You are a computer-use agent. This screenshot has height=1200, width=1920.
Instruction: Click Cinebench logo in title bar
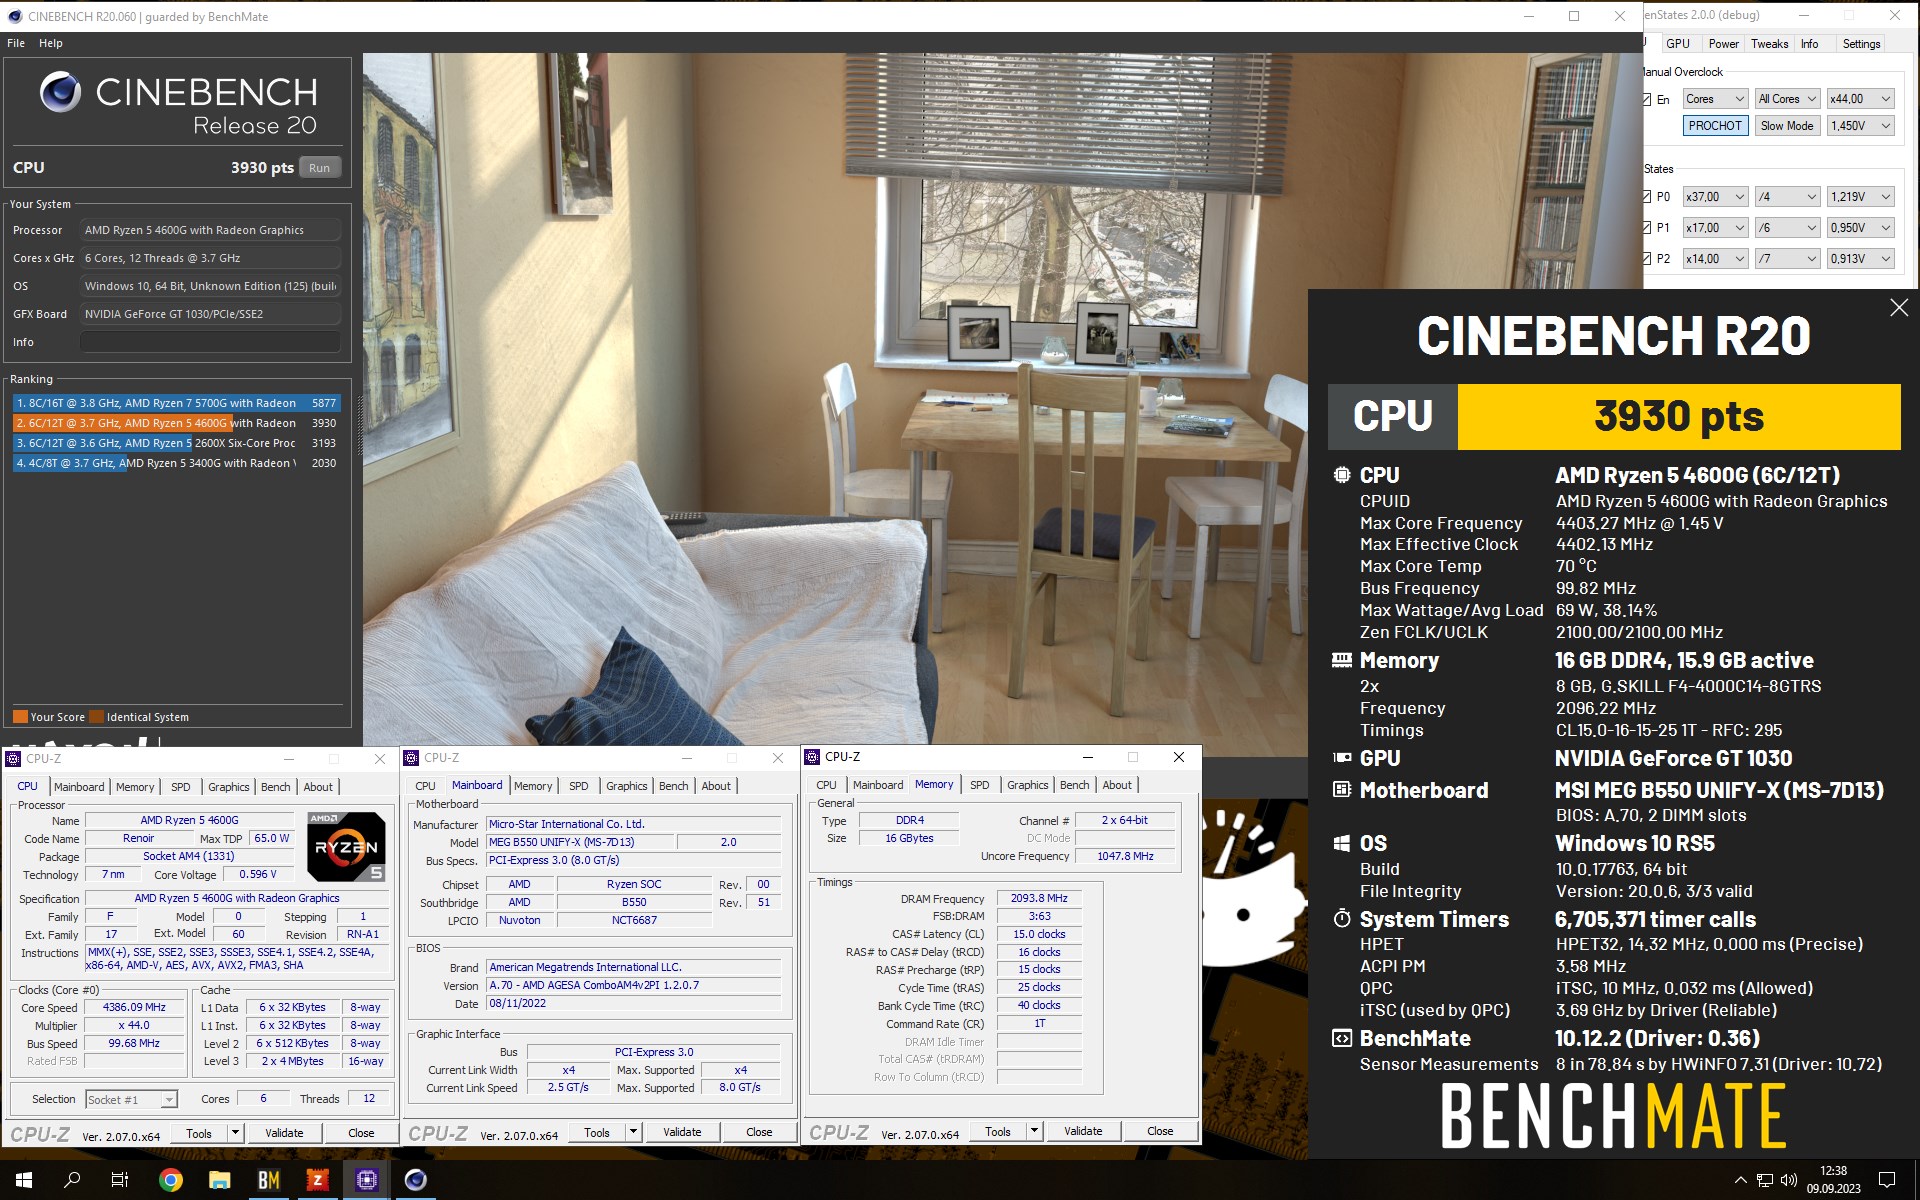15,16
